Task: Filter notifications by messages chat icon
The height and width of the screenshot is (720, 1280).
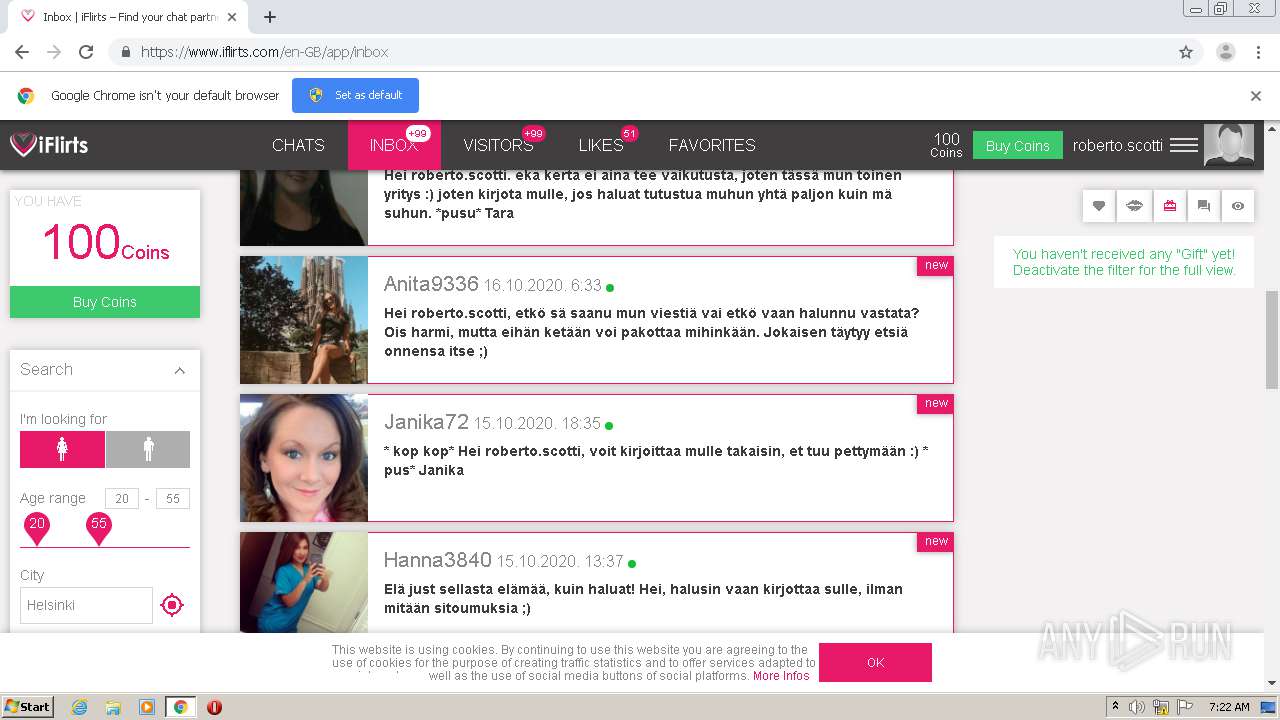Action: pyautogui.click(x=1204, y=206)
